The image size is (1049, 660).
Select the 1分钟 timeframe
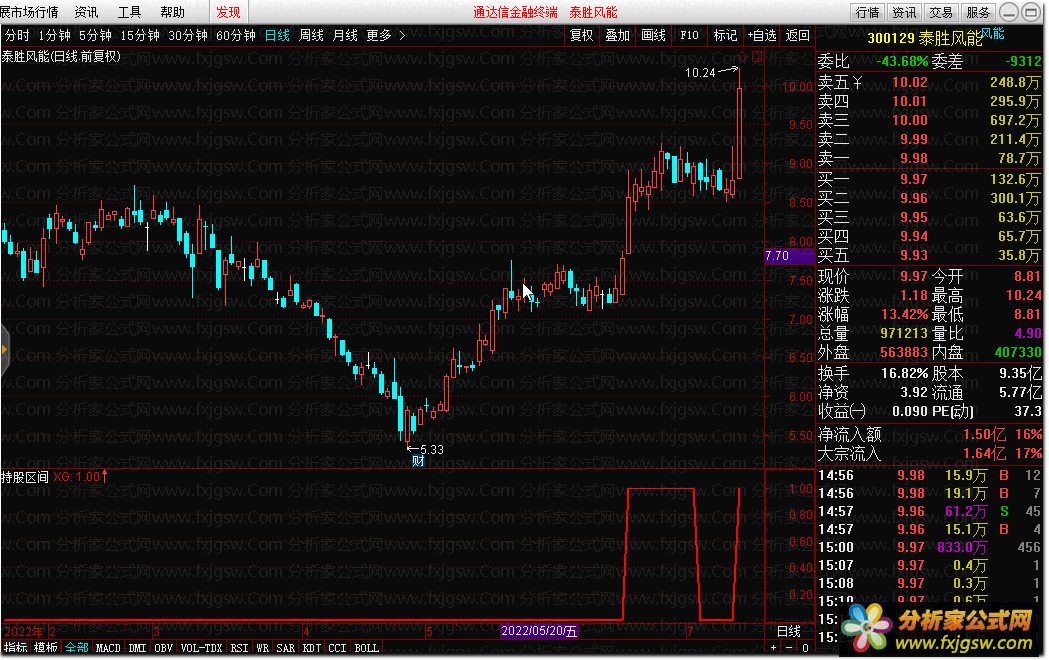click(x=54, y=35)
